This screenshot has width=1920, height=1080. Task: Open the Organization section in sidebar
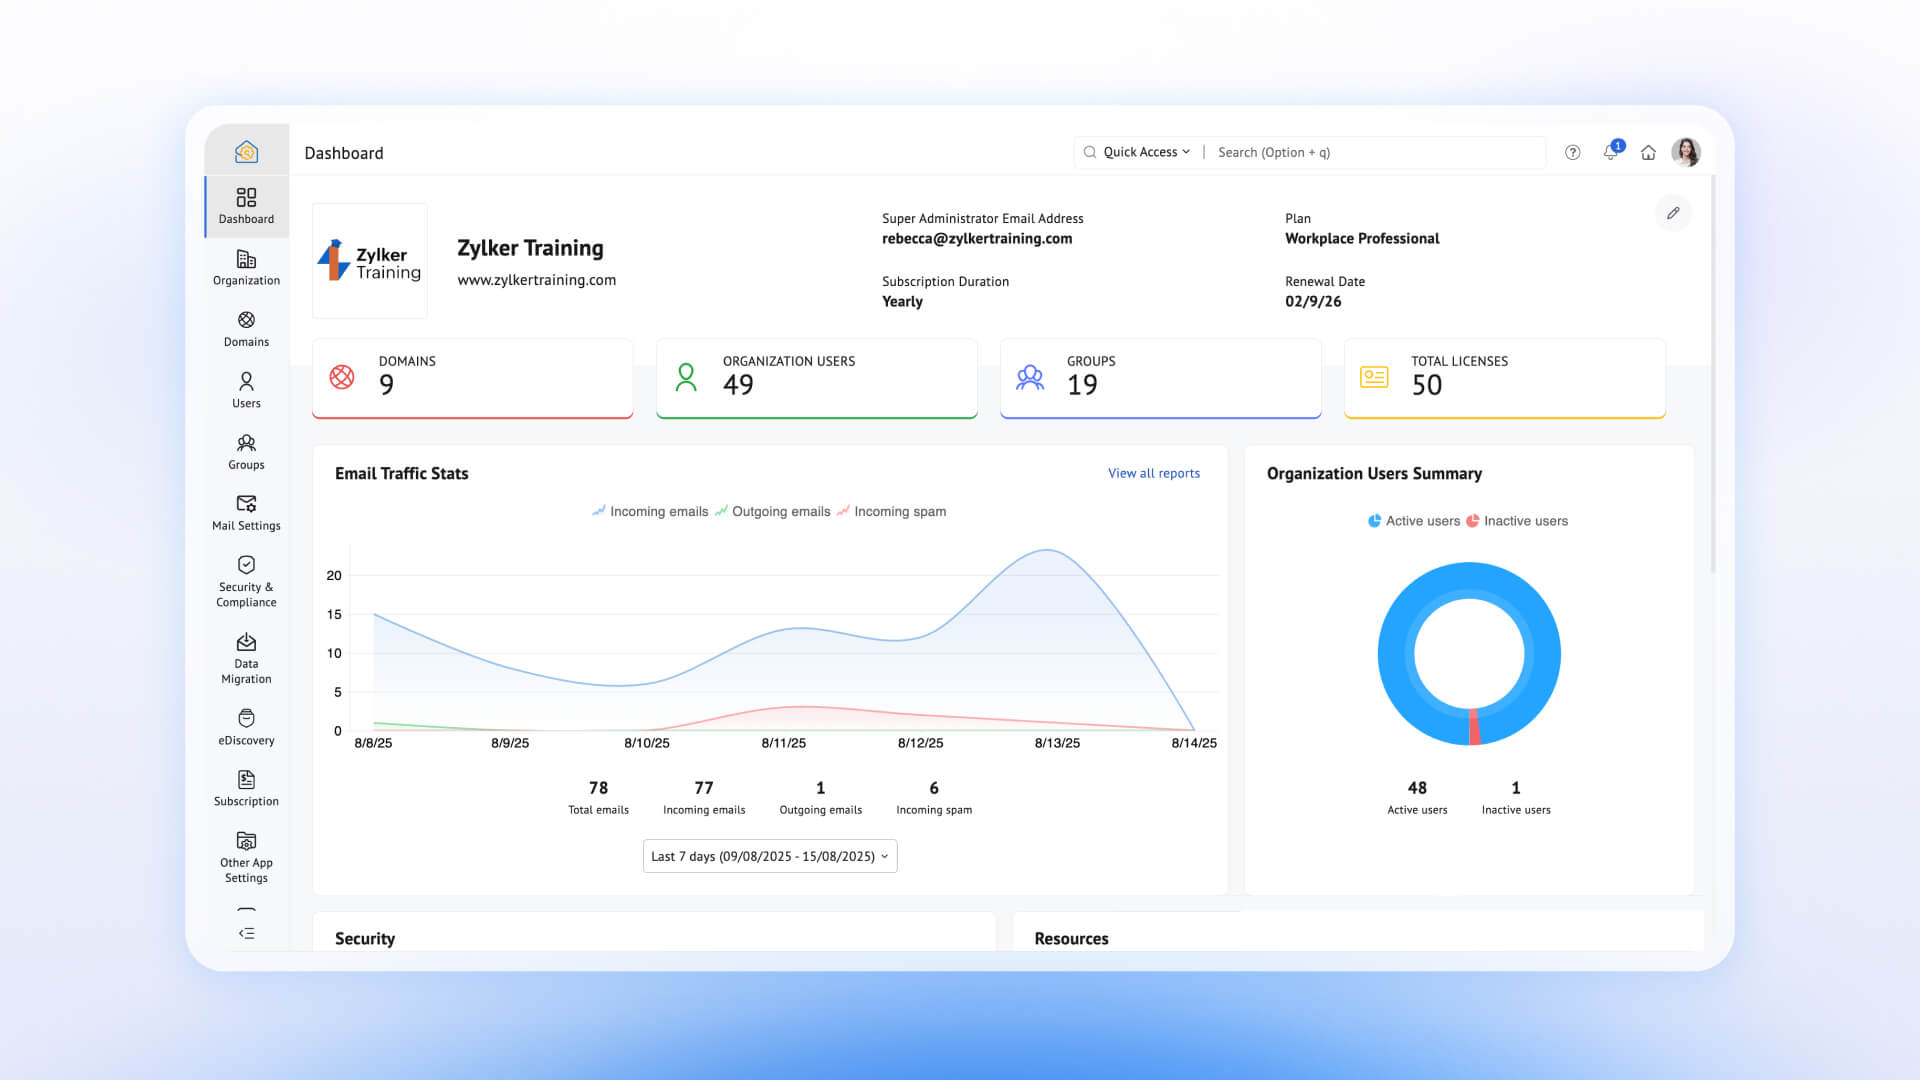coord(246,268)
